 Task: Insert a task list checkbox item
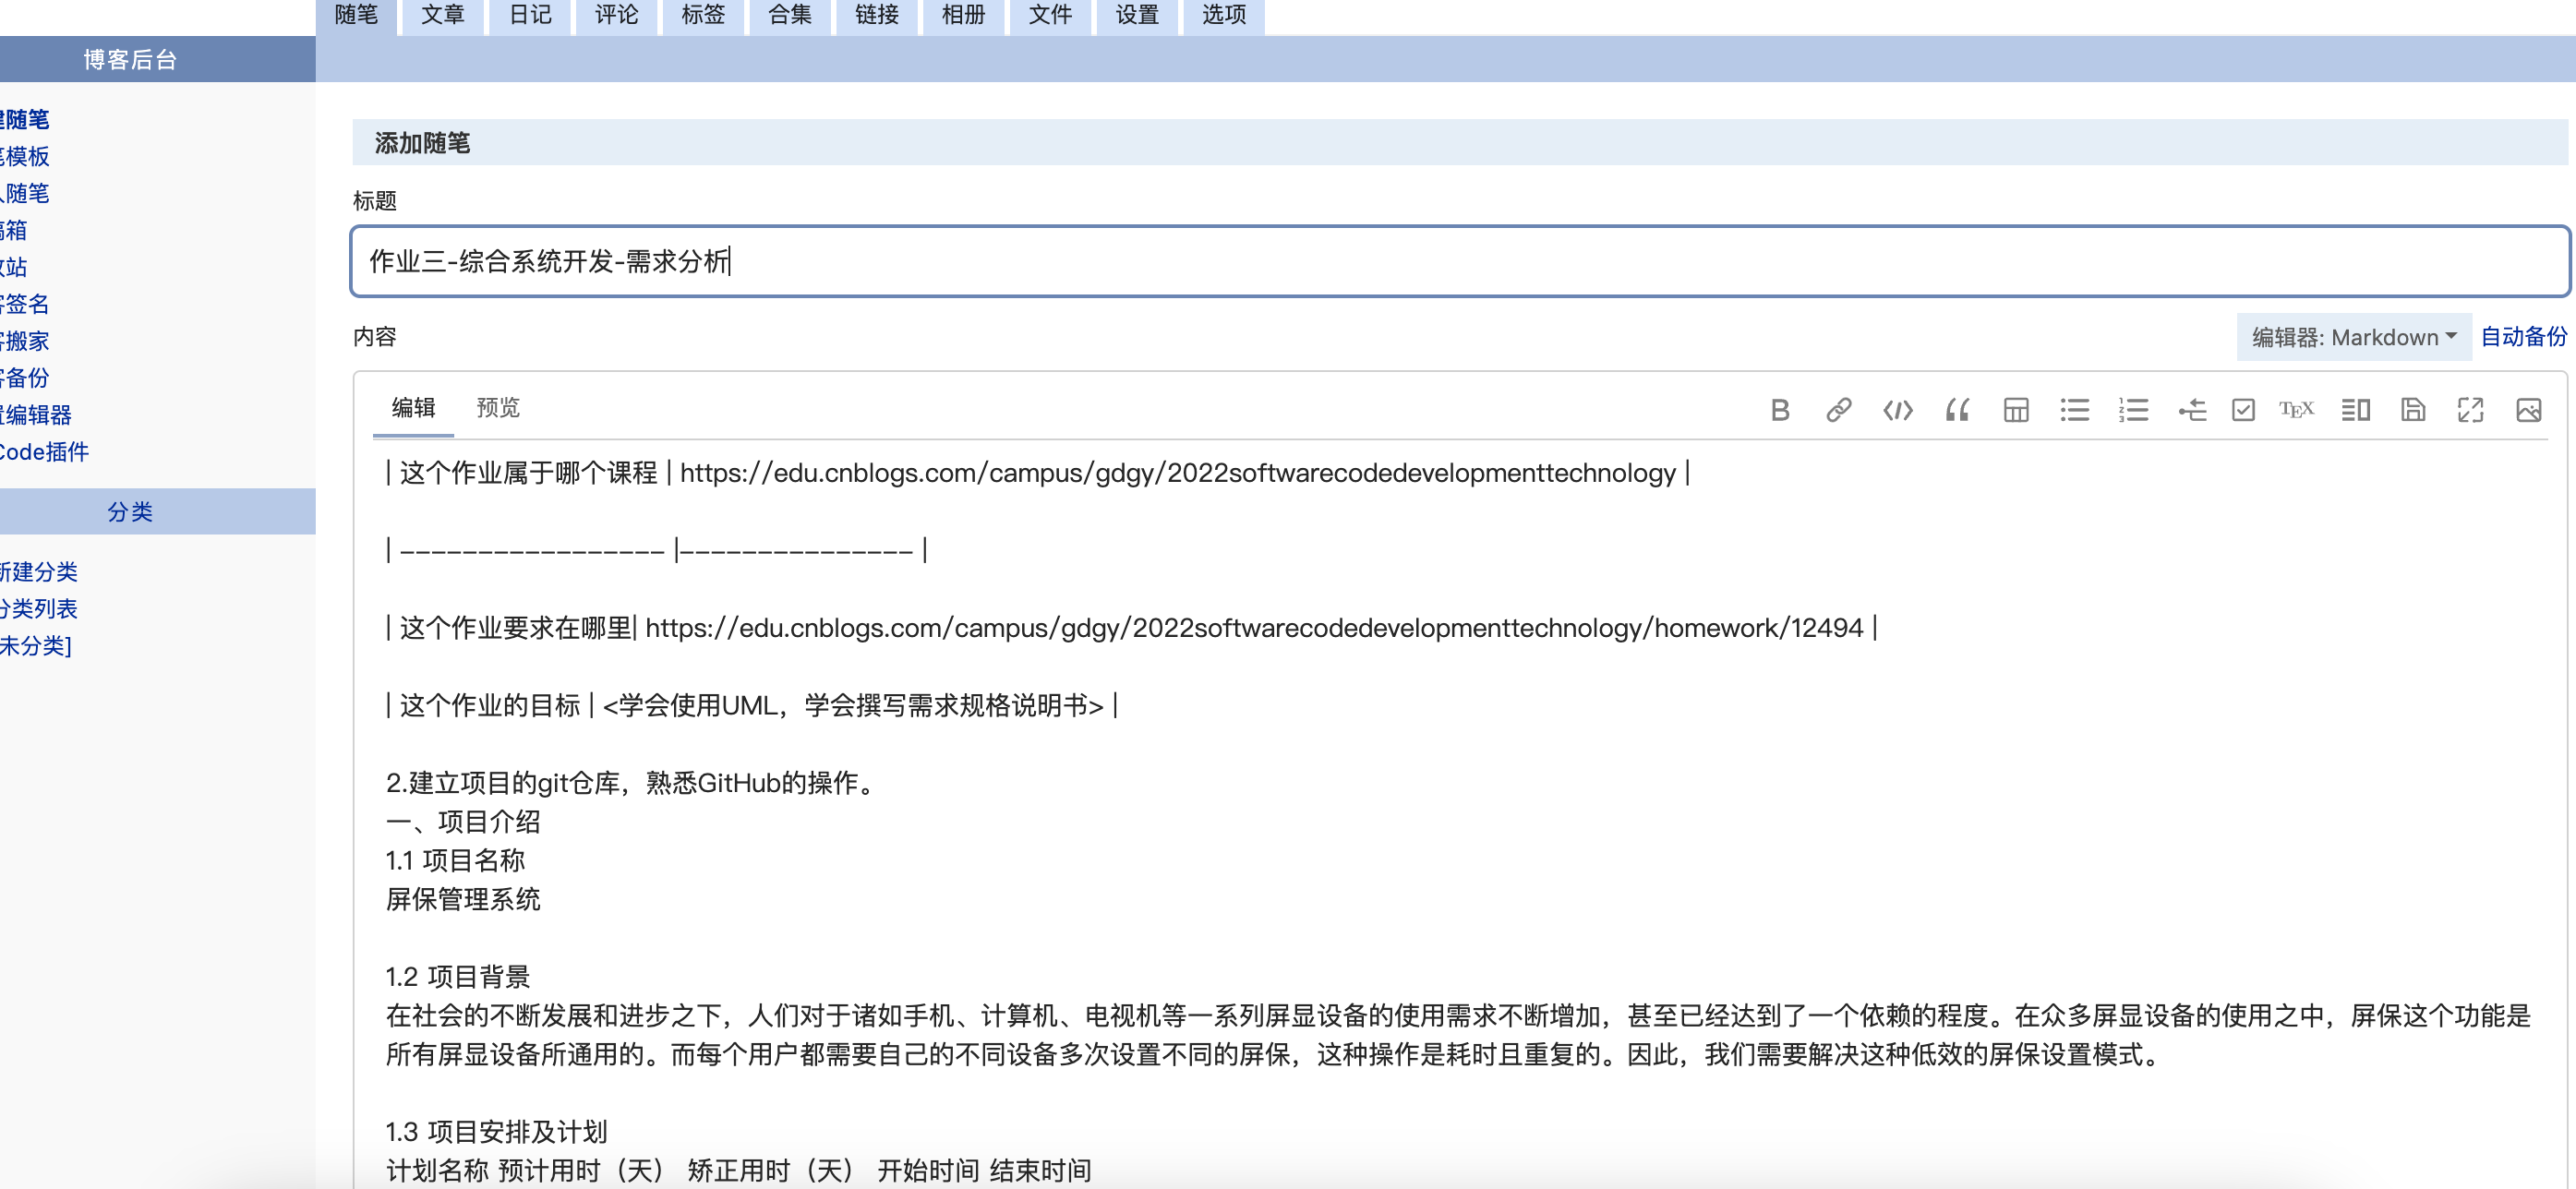pos(2243,410)
